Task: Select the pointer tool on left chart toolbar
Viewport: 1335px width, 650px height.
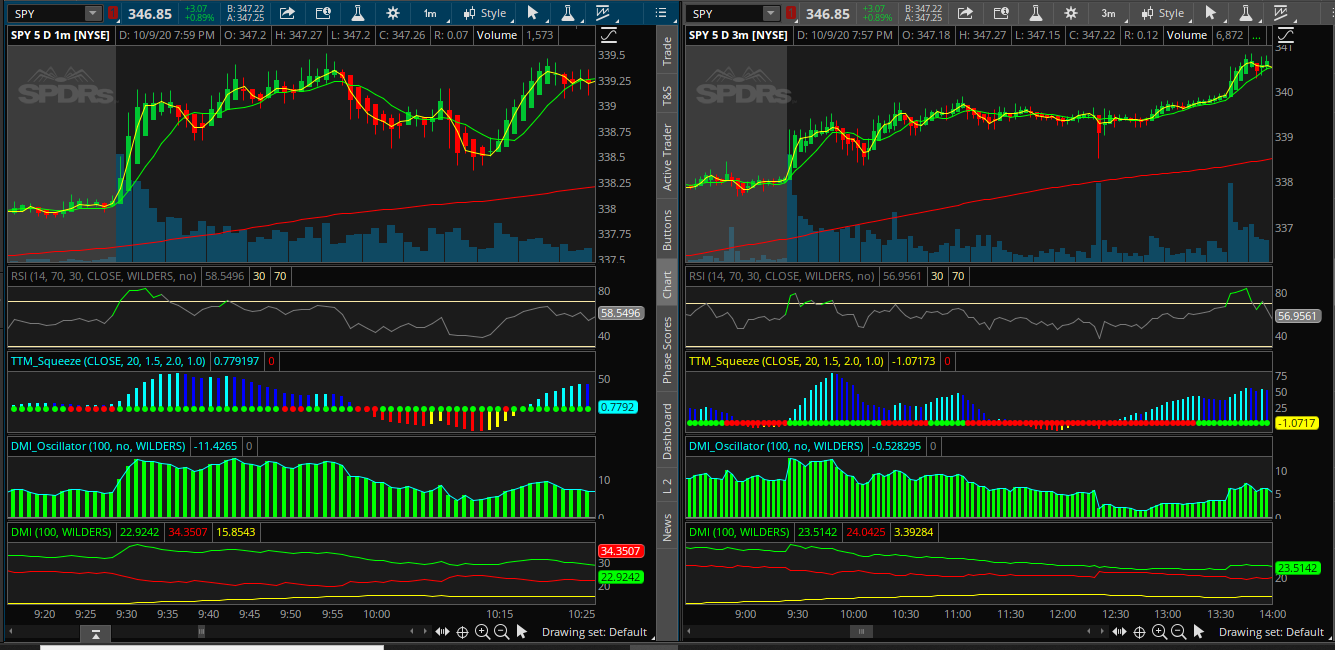Action: [x=533, y=14]
